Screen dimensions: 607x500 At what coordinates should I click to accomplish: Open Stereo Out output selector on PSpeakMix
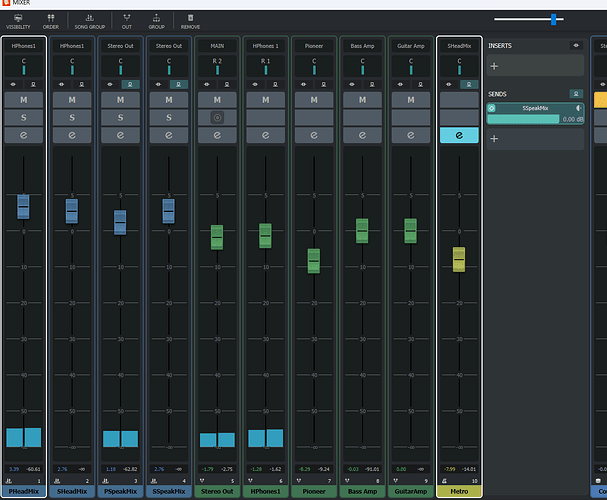click(x=120, y=46)
